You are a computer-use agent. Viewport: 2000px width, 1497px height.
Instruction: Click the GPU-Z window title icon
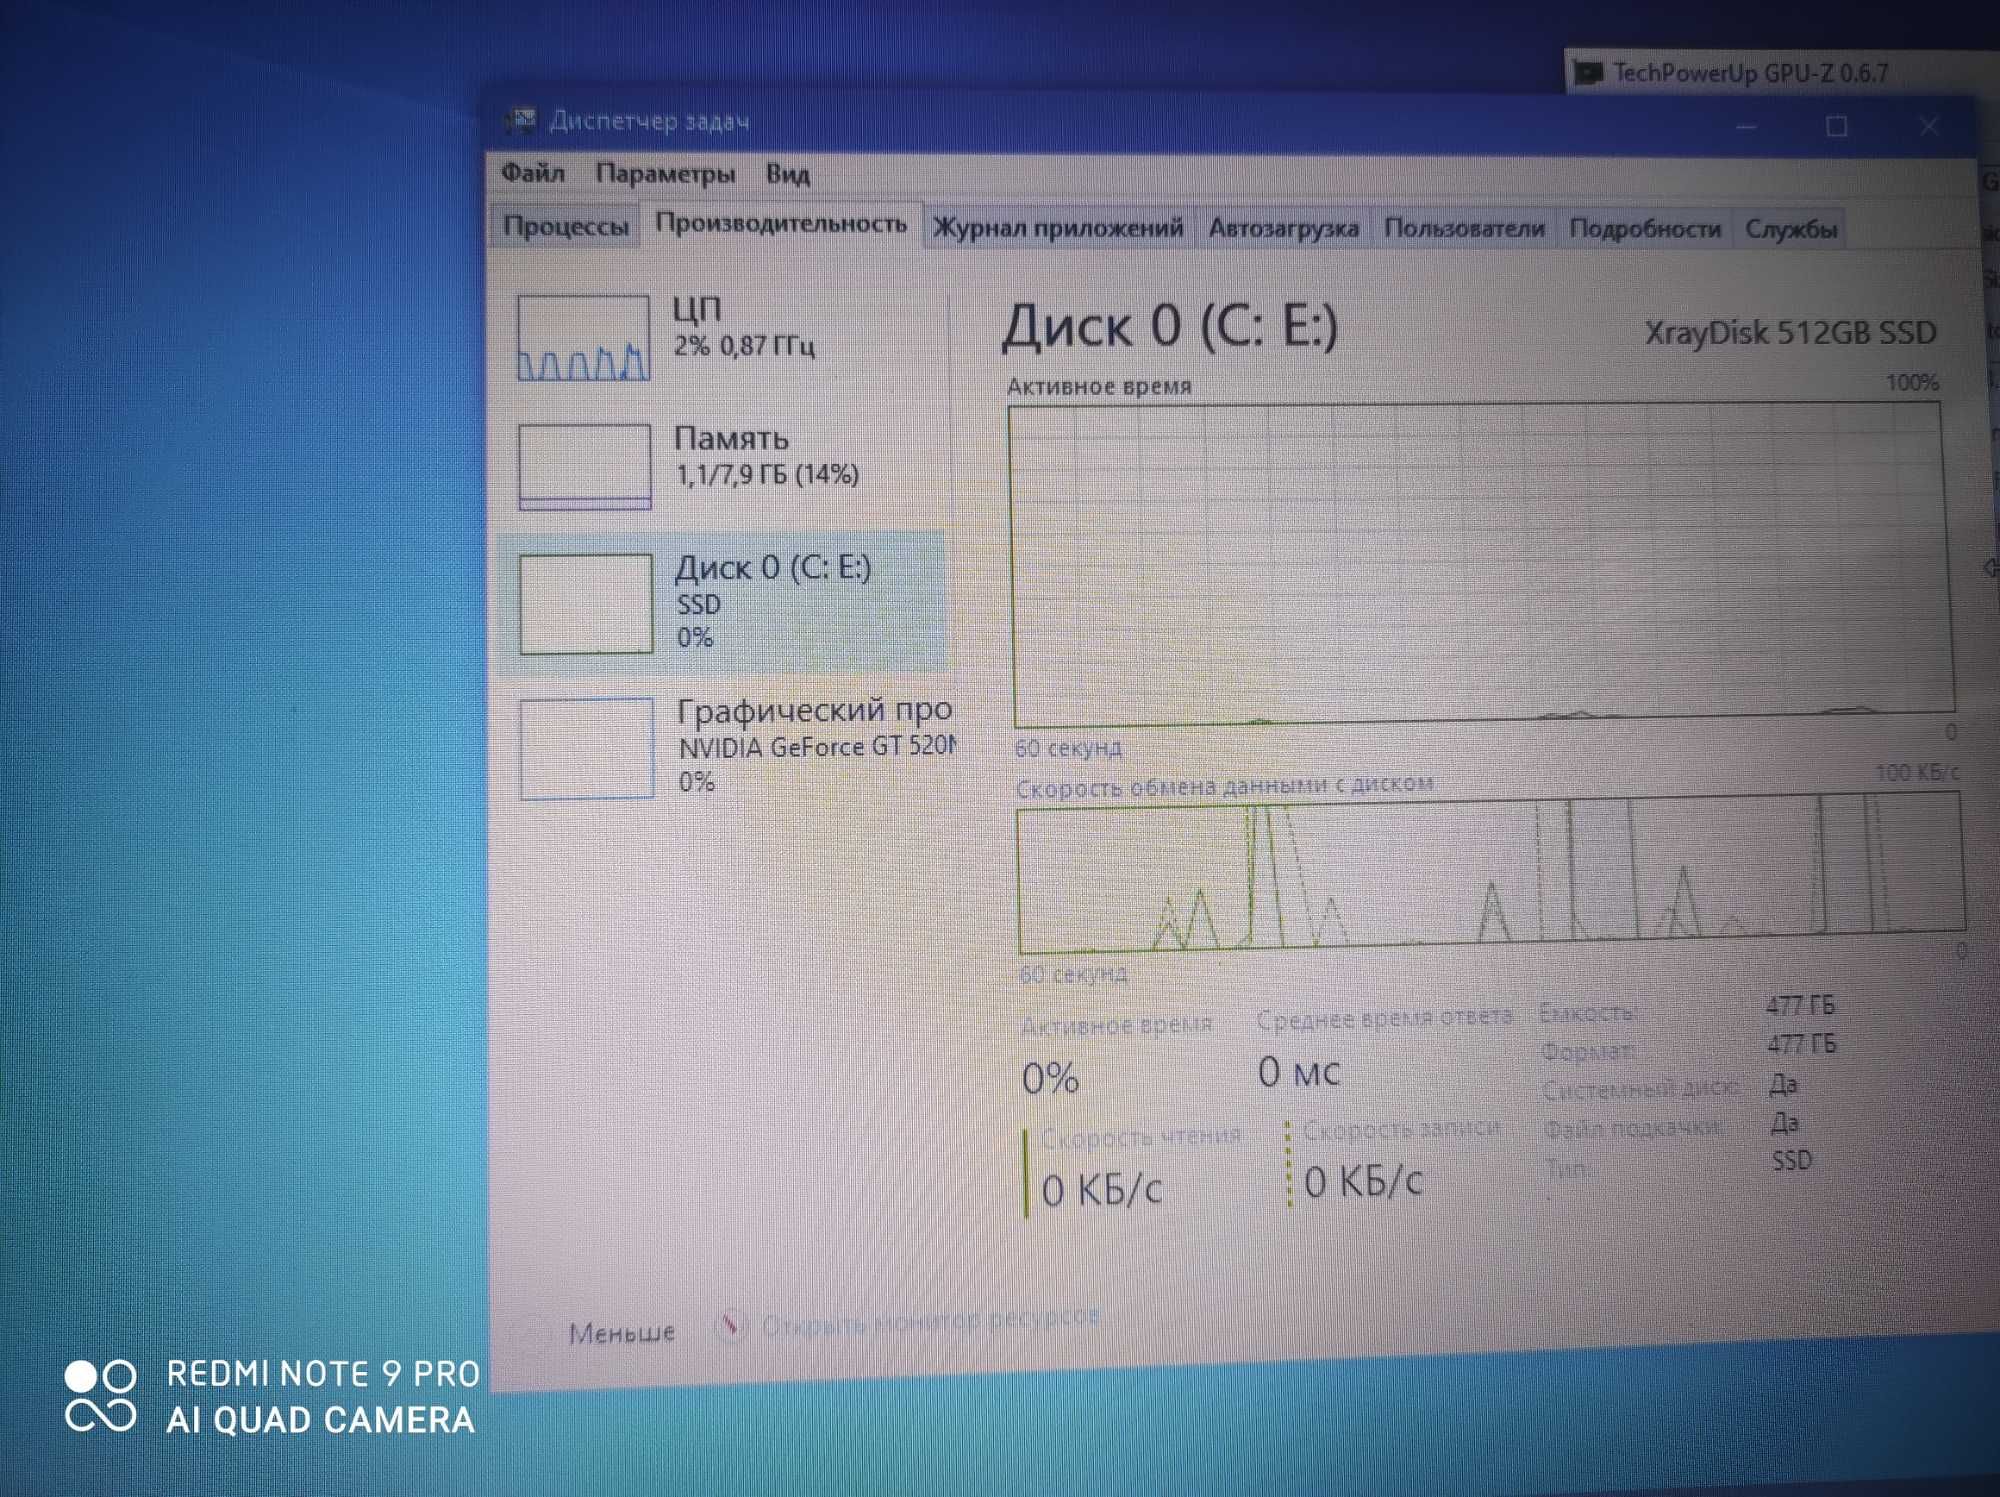click(1587, 73)
